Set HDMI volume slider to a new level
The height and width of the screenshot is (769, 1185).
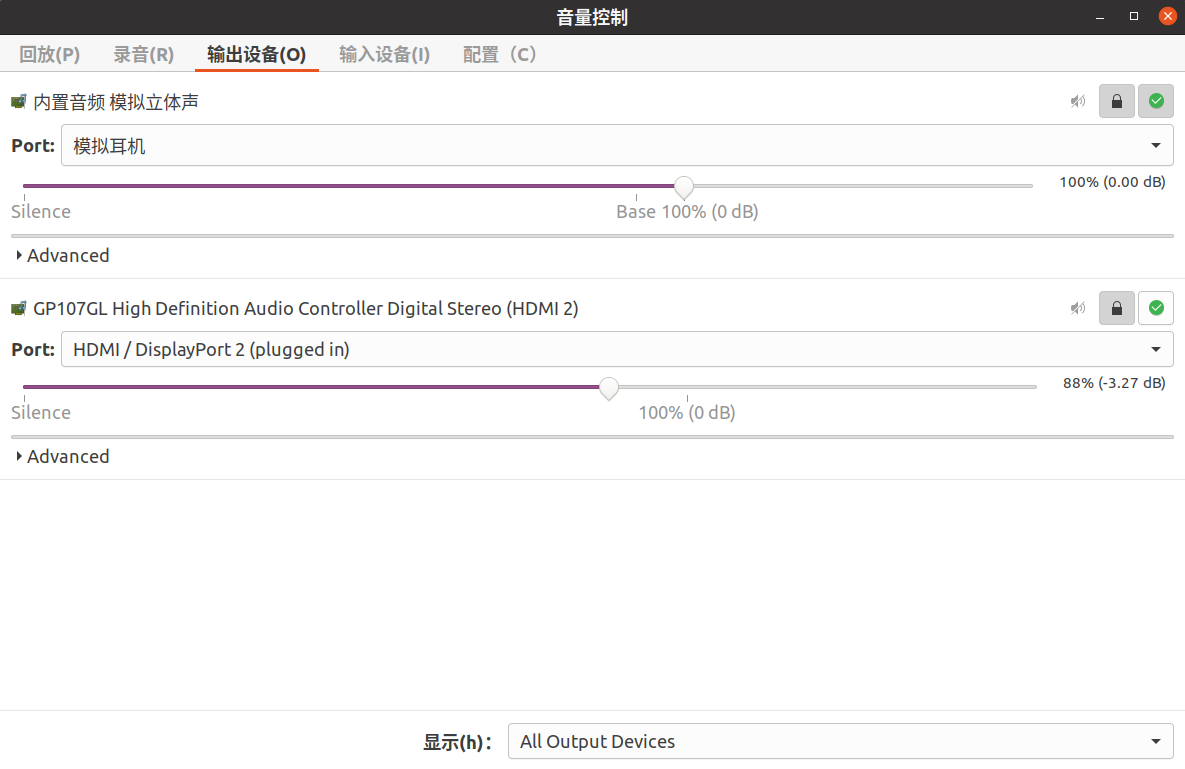[608, 387]
